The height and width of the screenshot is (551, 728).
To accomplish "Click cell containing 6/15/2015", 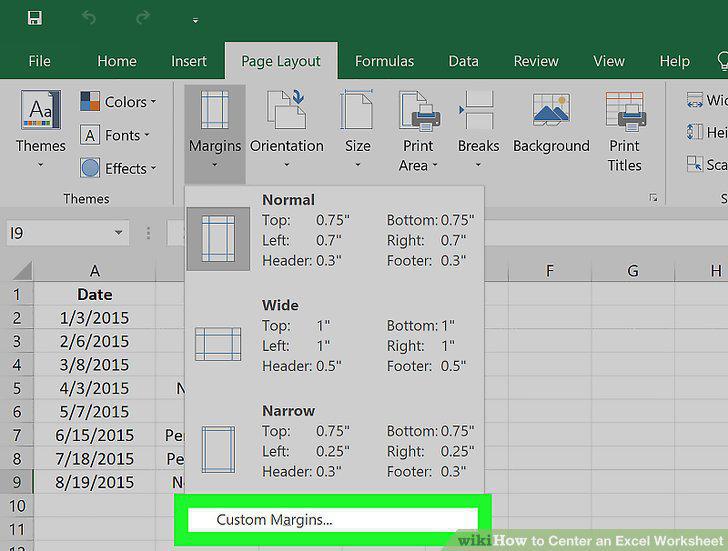I will click(95, 435).
